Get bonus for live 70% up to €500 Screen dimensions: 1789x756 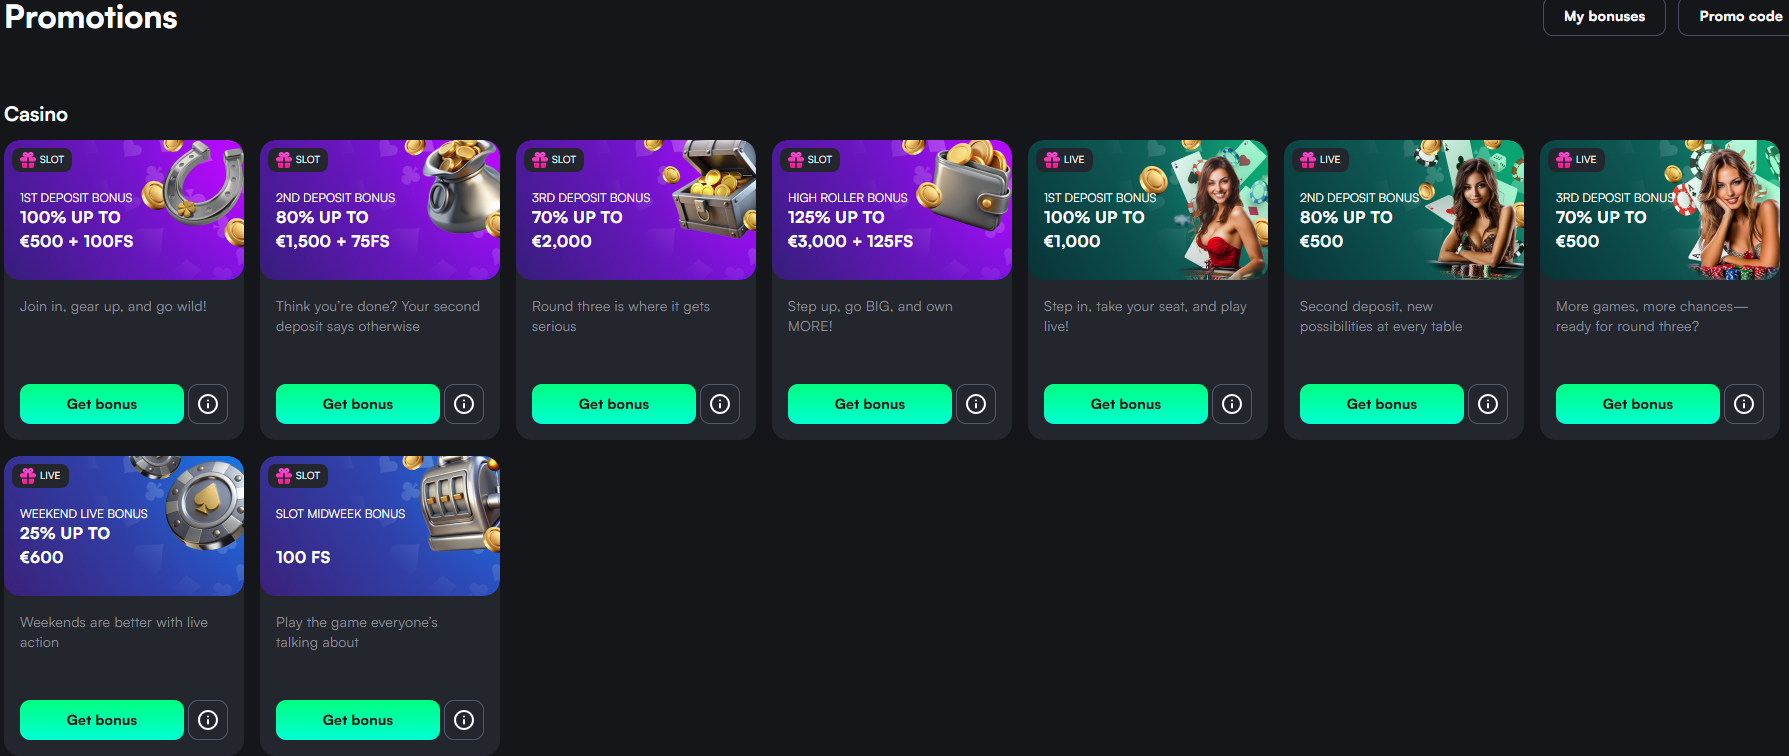1638,404
